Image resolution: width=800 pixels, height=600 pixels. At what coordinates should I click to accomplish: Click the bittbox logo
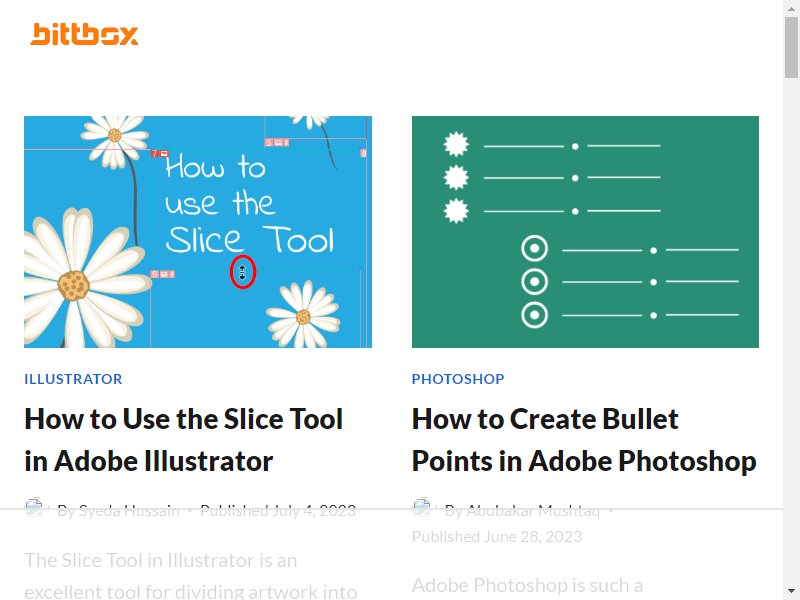(84, 34)
